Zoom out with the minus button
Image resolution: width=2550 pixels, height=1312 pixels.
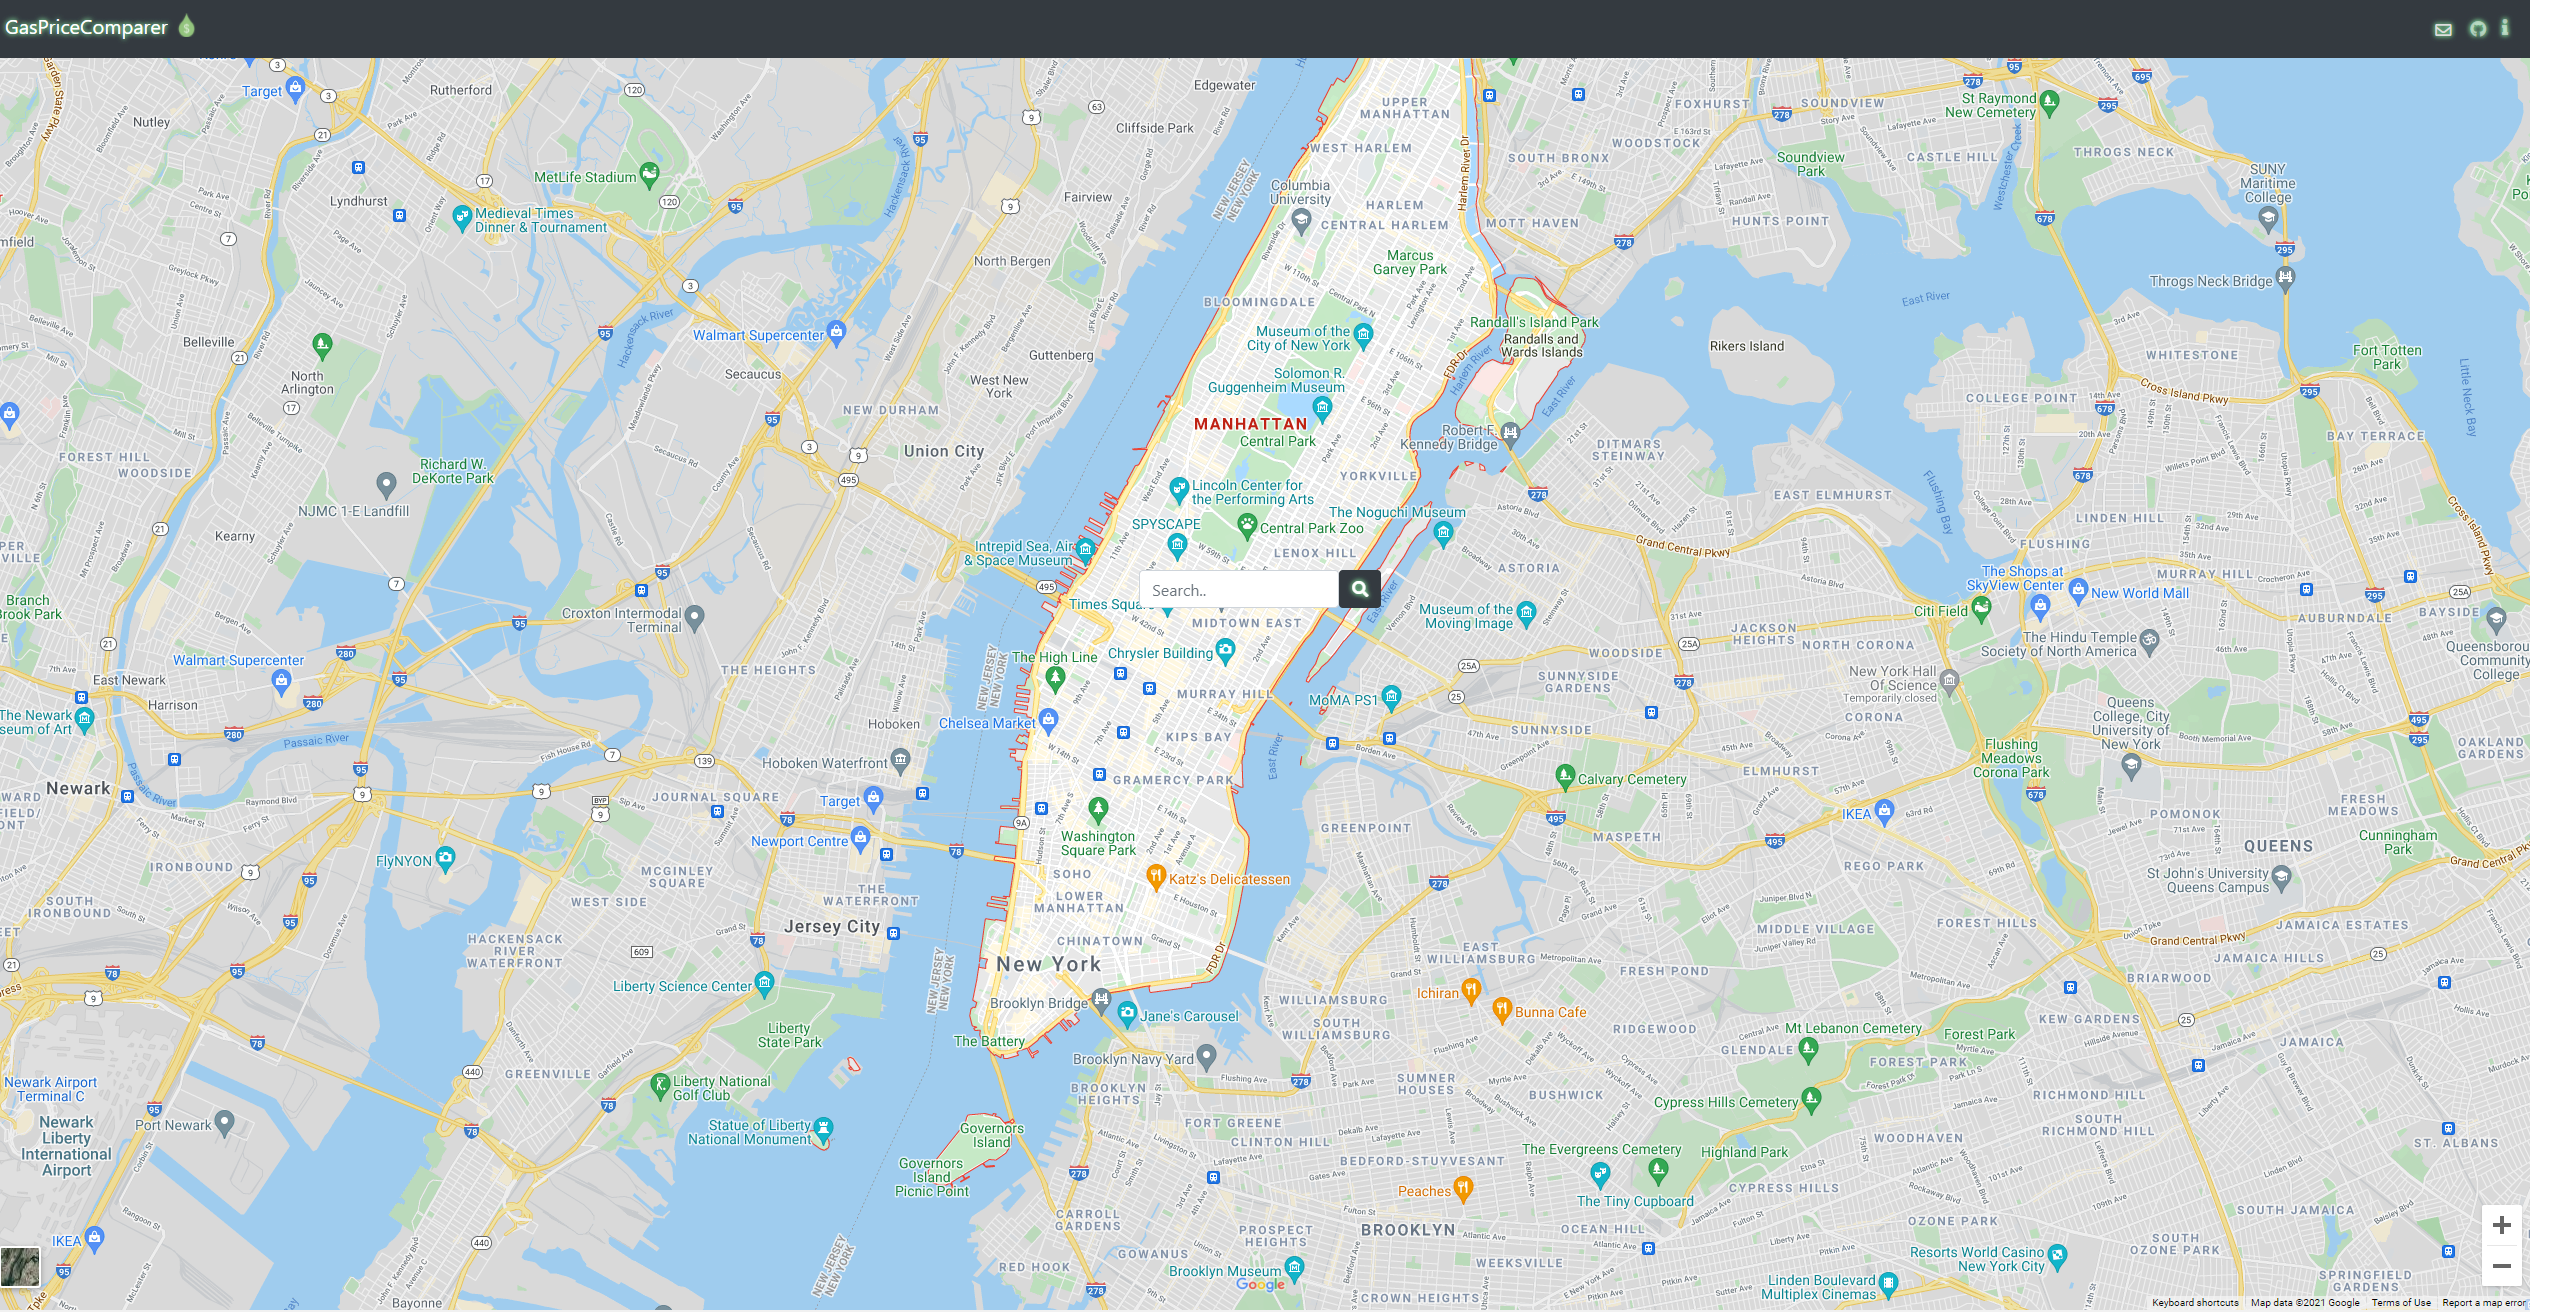(2501, 1266)
